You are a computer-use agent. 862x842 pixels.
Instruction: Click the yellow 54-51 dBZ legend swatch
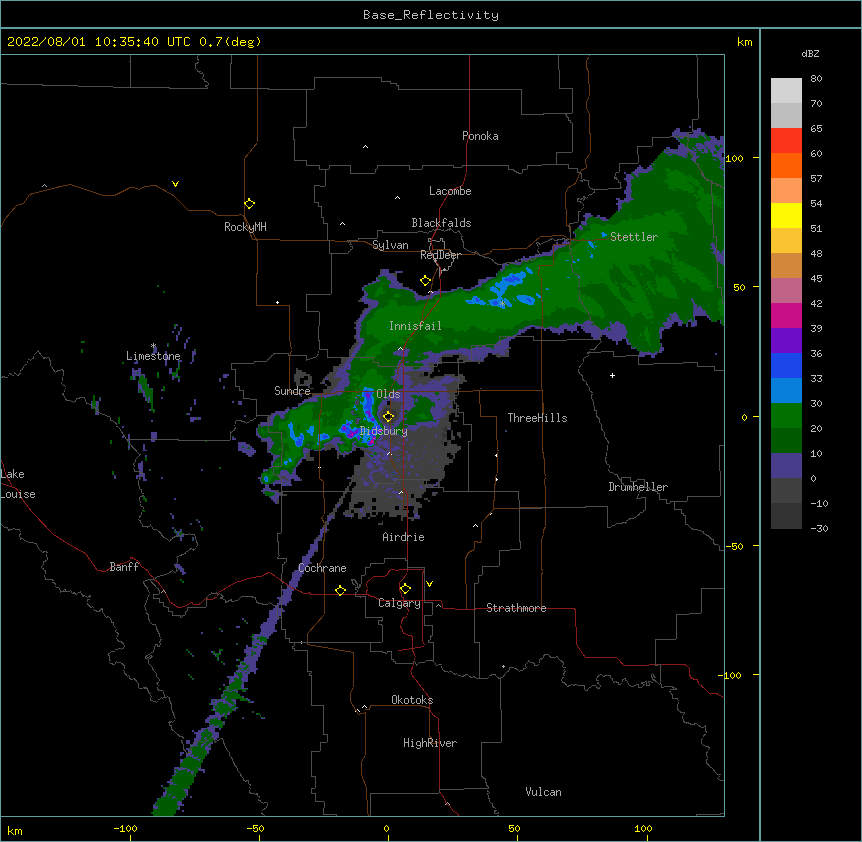(786, 215)
